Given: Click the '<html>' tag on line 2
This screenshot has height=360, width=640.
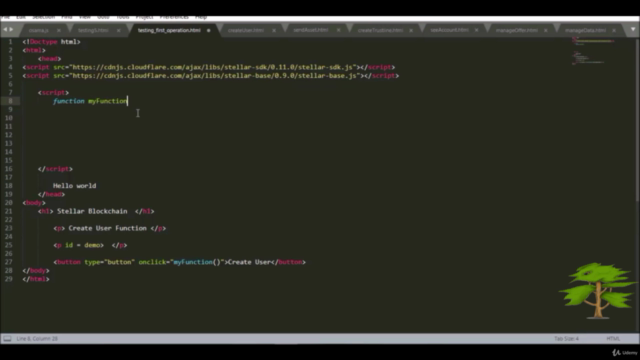Looking at the screenshot, I should (34, 50).
